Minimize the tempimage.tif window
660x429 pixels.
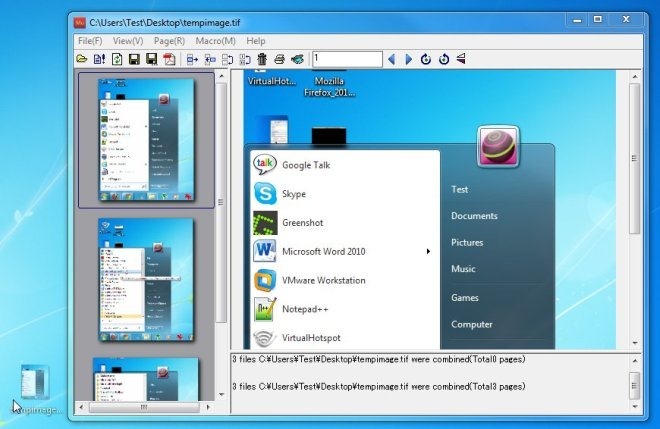click(x=577, y=20)
